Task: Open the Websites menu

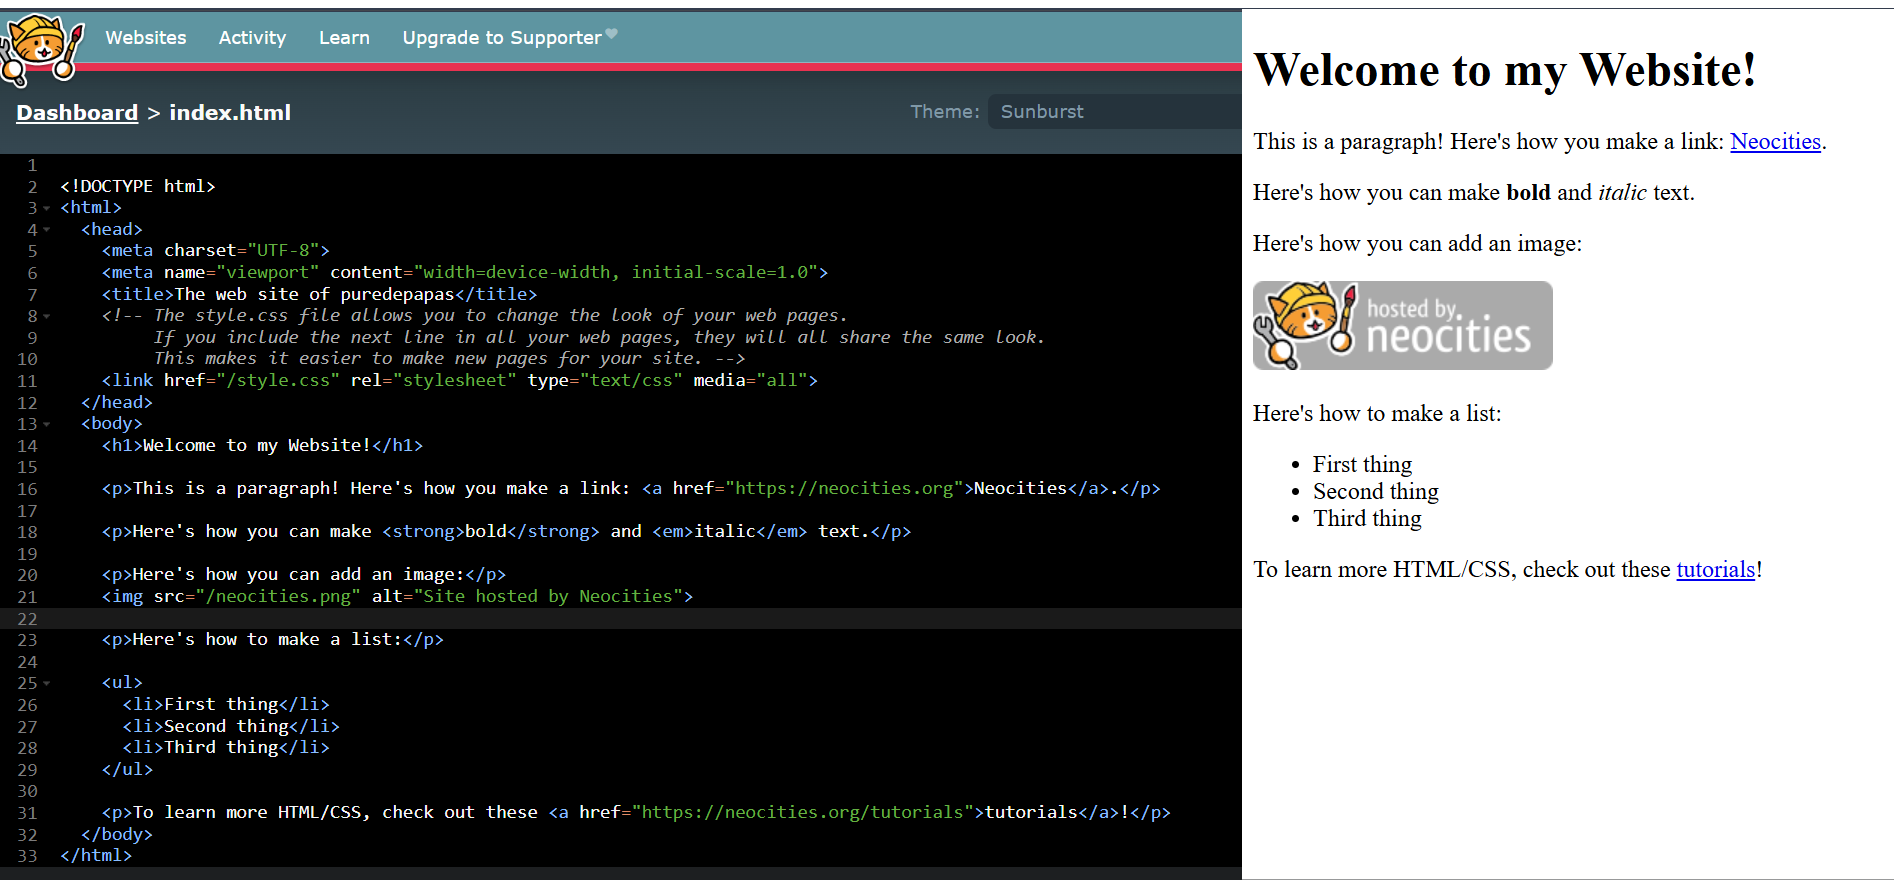Action: [x=146, y=38]
